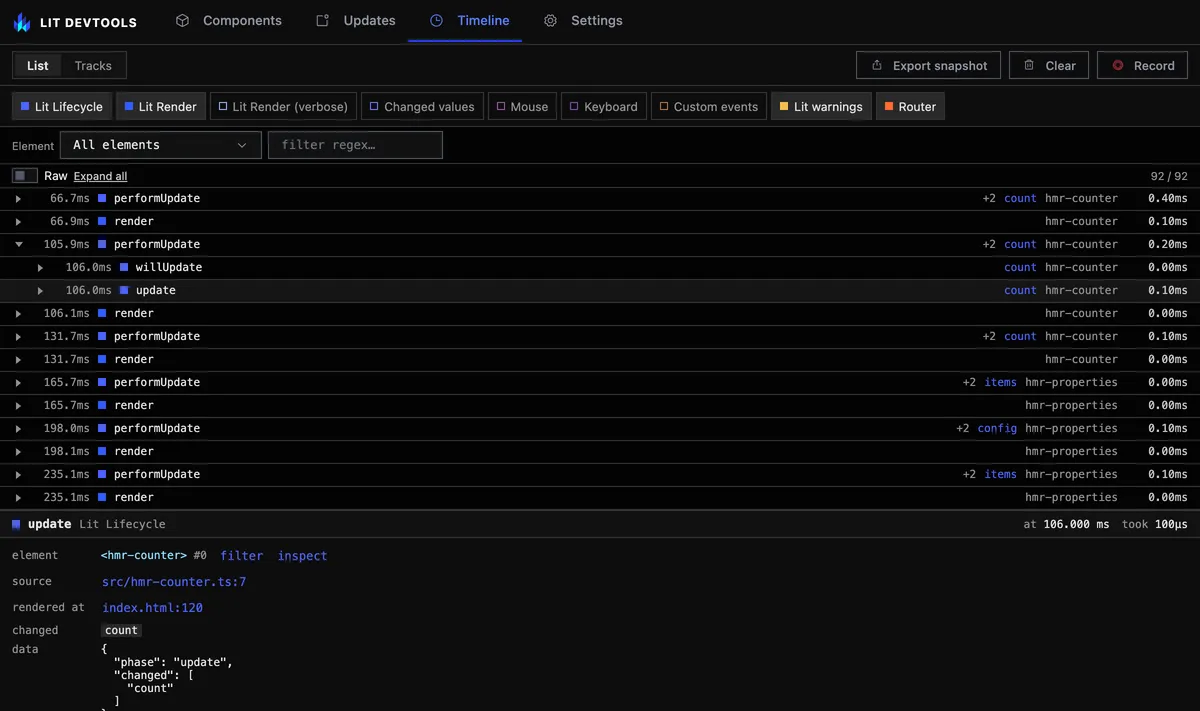Toggle the Lit Lifecycle filter
The width and height of the screenshot is (1200, 711).
click(x=62, y=107)
